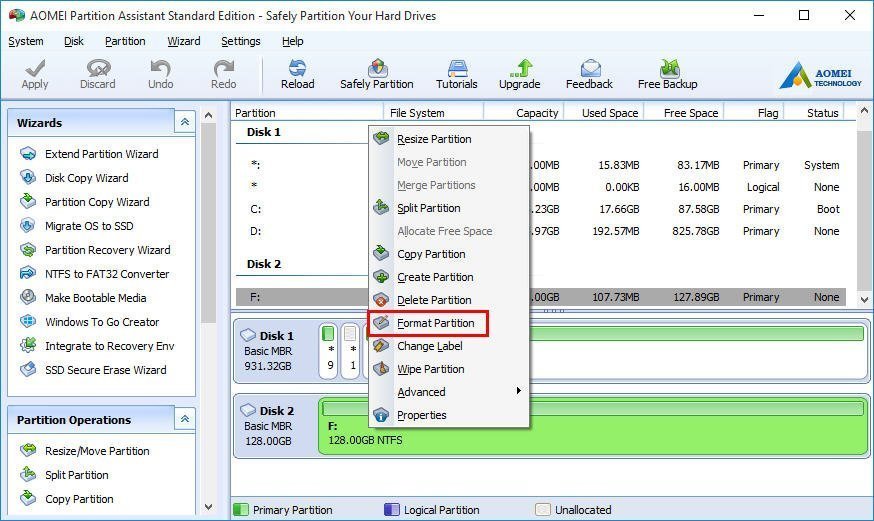Open the Help menu
The image size is (874, 521).
coord(293,41)
